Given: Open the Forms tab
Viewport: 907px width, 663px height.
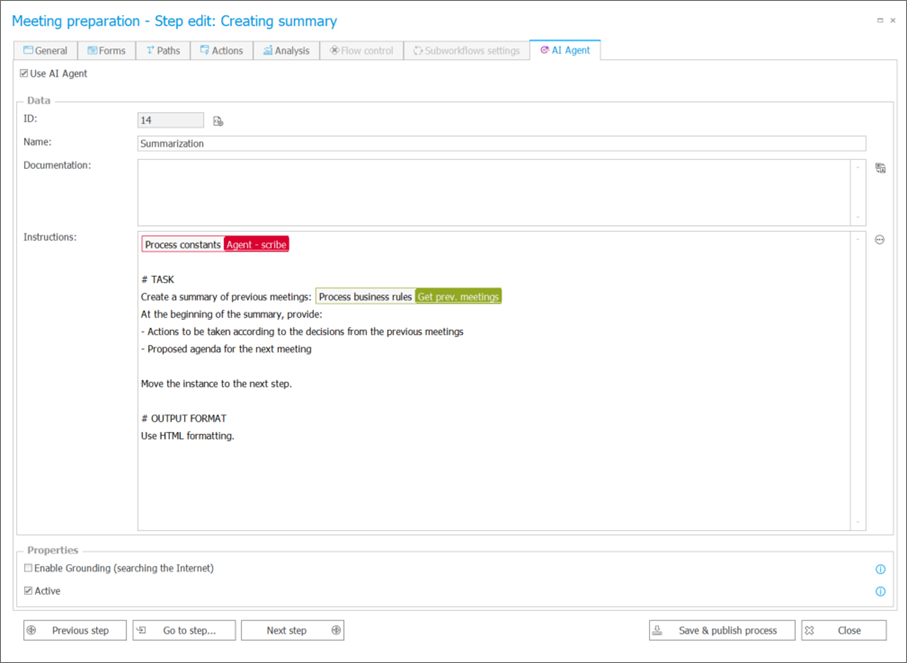Looking at the screenshot, I should coord(106,51).
